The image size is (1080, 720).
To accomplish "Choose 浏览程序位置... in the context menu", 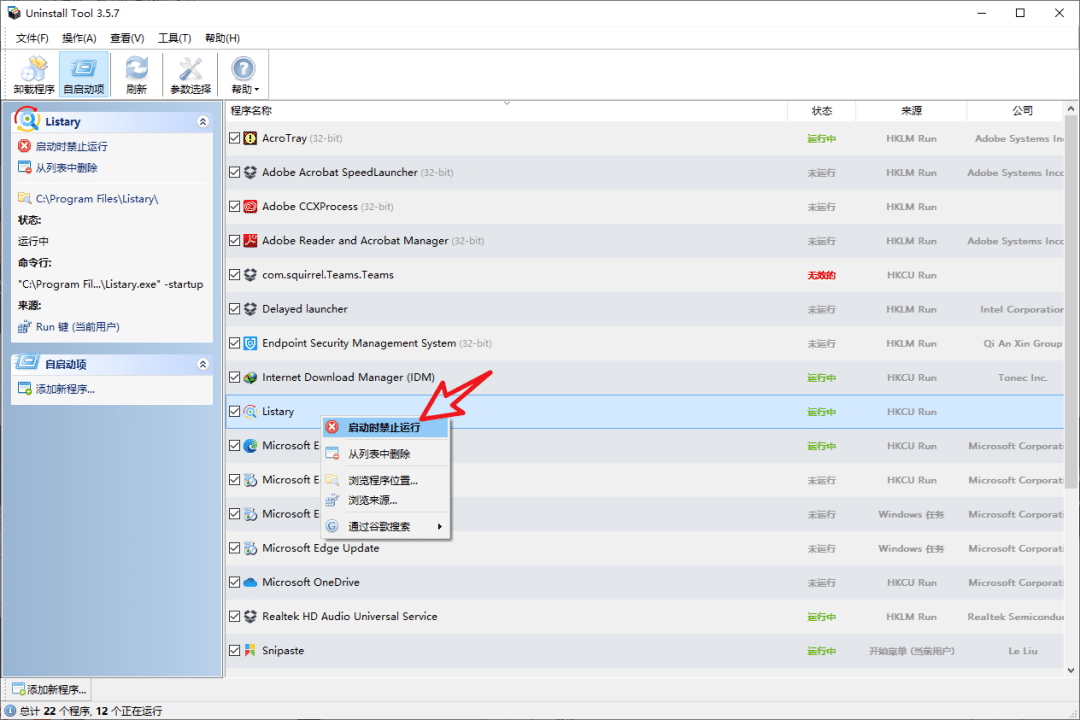I will click(x=385, y=480).
